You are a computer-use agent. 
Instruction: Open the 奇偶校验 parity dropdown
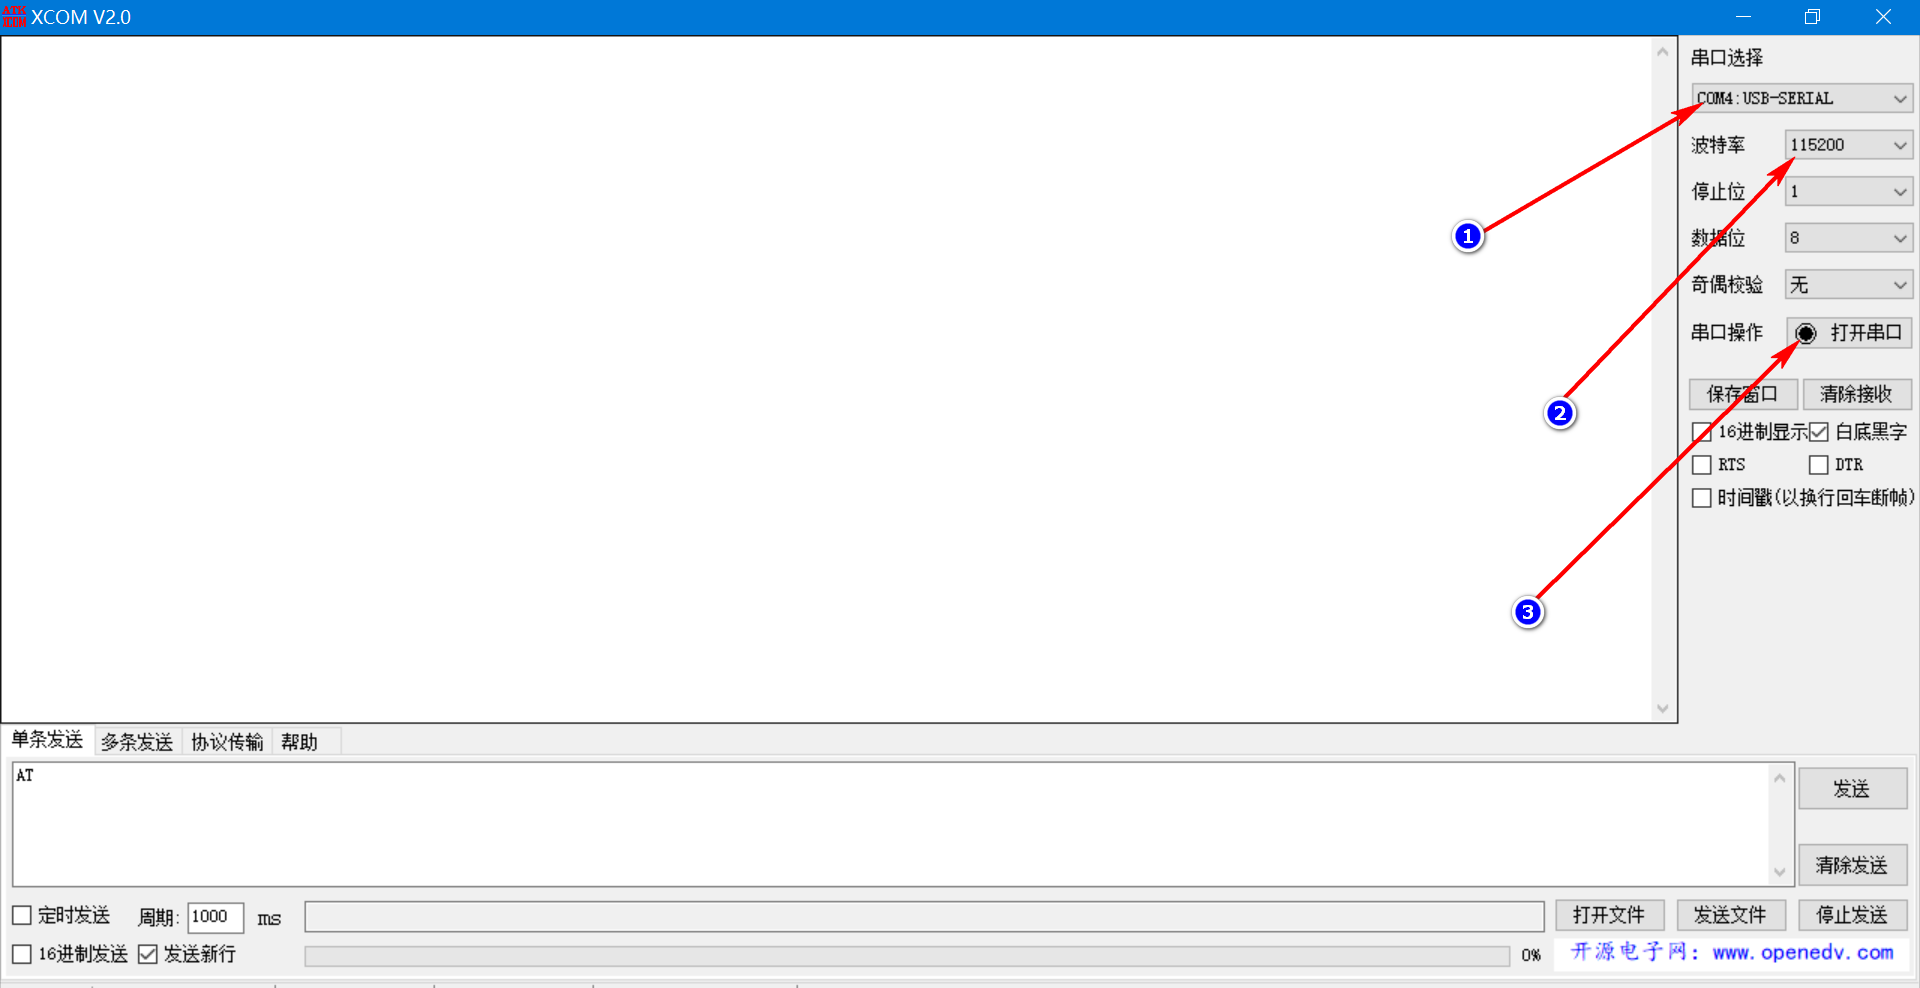[x=1849, y=285]
